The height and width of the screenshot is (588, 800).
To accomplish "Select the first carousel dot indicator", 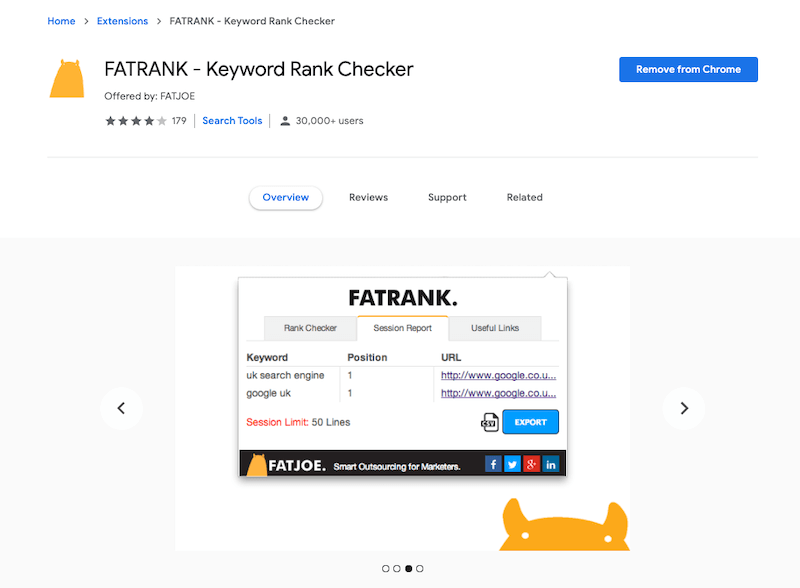I will [386, 569].
